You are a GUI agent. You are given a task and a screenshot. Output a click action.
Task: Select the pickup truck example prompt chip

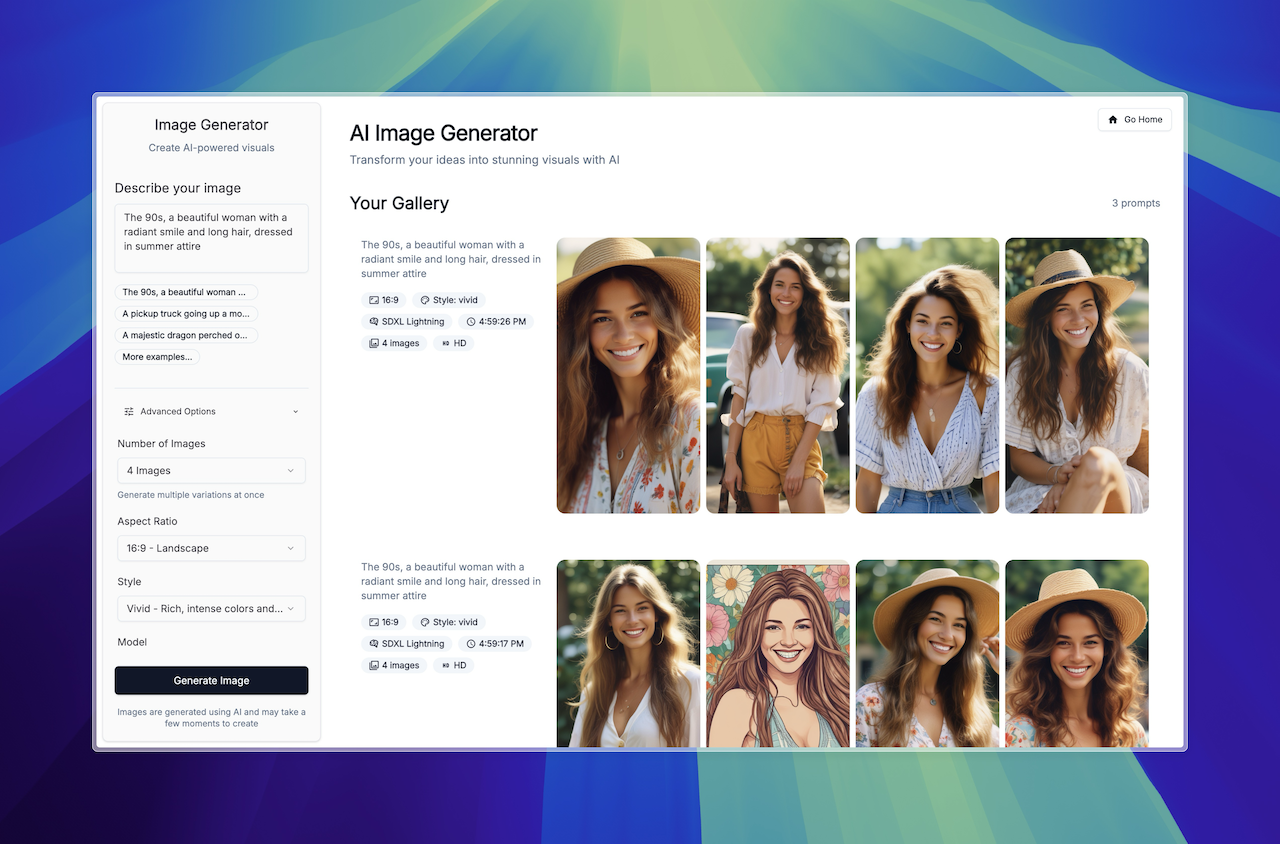[x=186, y=314]
